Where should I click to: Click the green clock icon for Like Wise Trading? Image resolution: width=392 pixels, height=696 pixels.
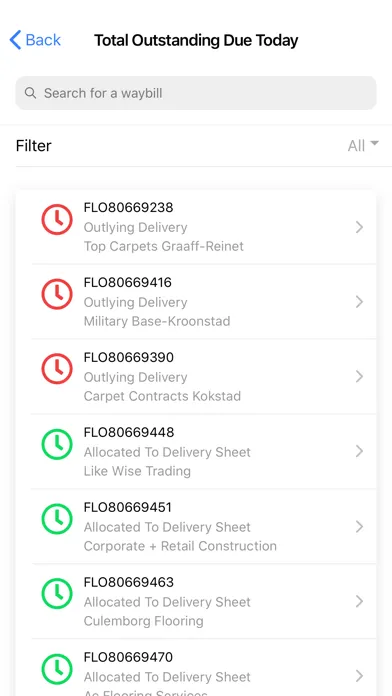tap(57, 444)
